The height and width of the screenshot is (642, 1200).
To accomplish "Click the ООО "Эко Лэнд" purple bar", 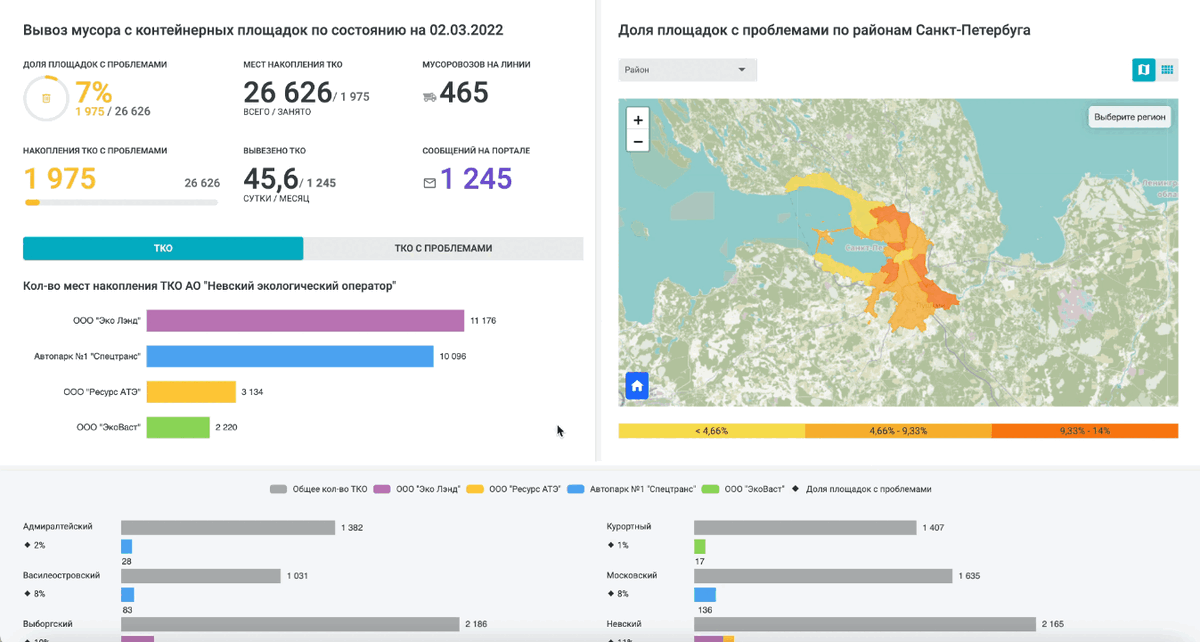I will (306, 320).
